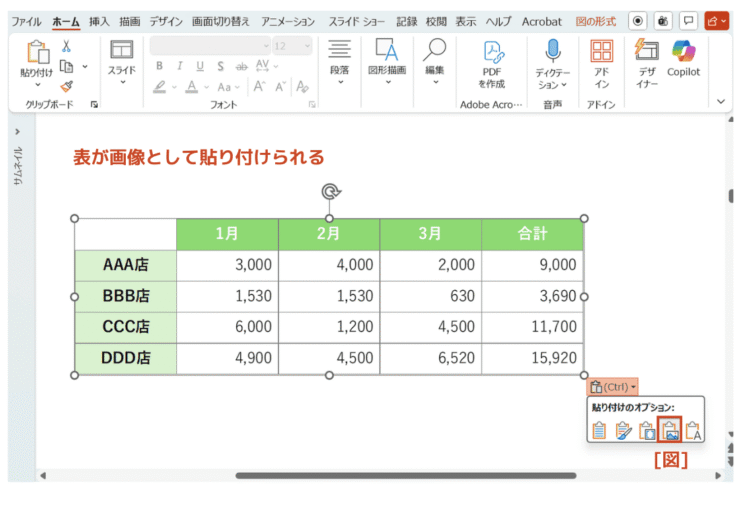Click the rotation handle above table image

click(x=331, y=192)
